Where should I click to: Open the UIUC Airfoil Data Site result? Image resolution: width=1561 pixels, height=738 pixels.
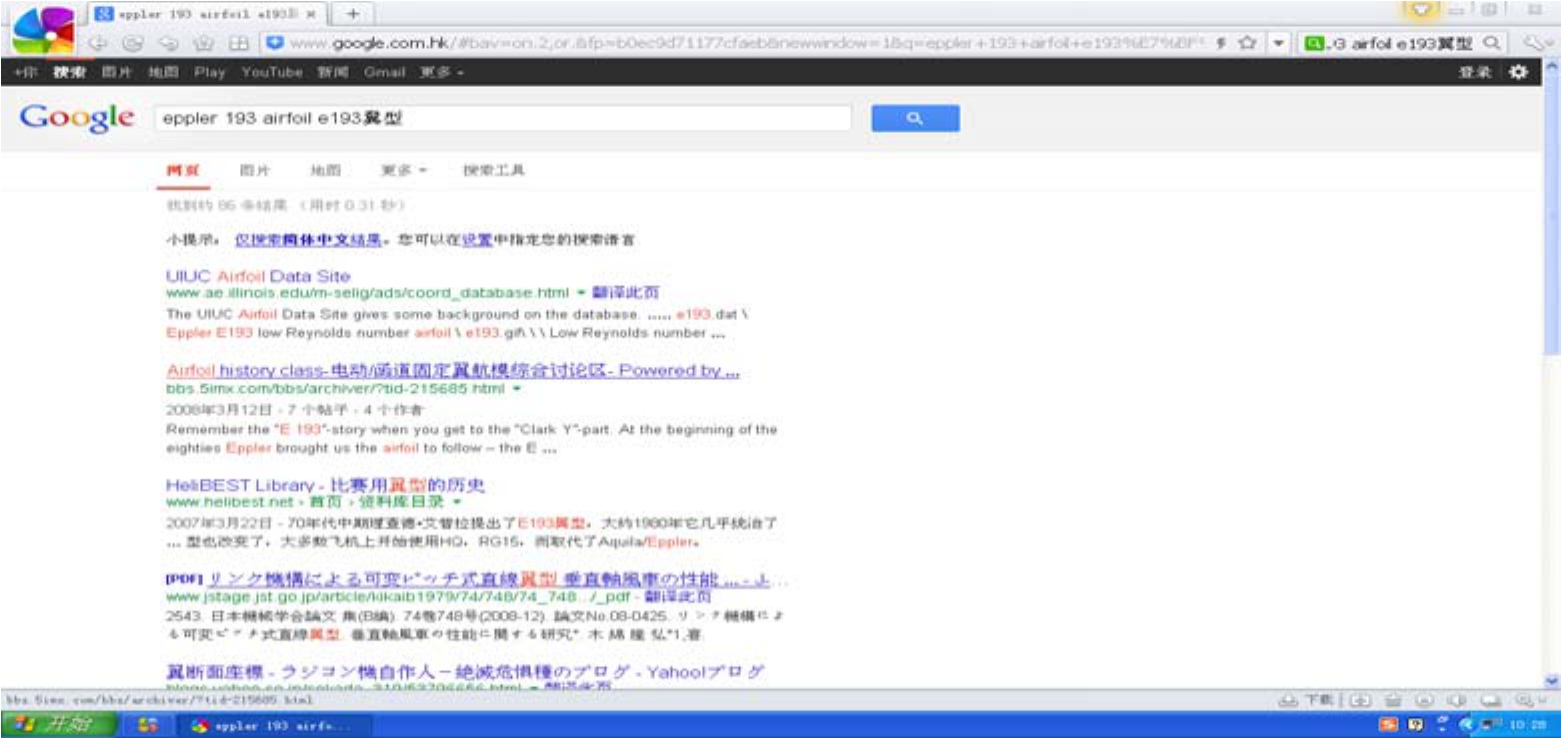click(x=258, y=276)
